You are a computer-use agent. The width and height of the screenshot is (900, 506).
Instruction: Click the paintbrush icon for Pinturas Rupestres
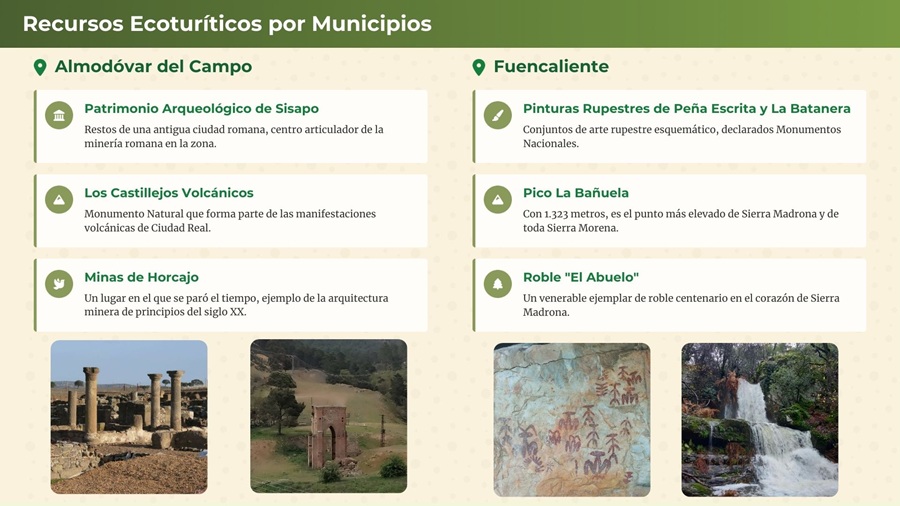coord(498,115)
